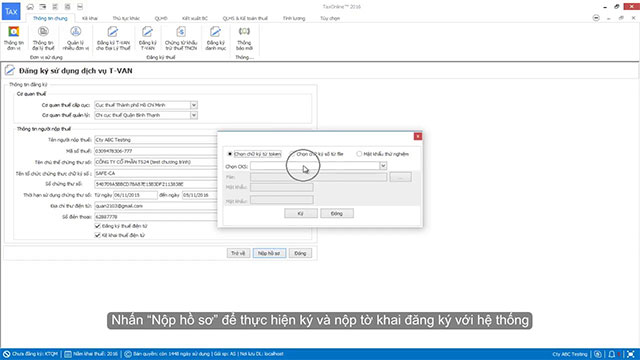Switch to Tính lương tab
This screenshot has height=360, width=640.
[x=294, y=18]
